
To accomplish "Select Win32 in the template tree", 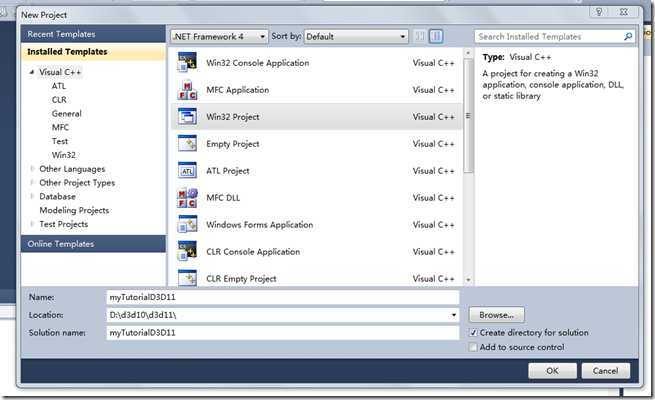I will (x=63, y=155).
